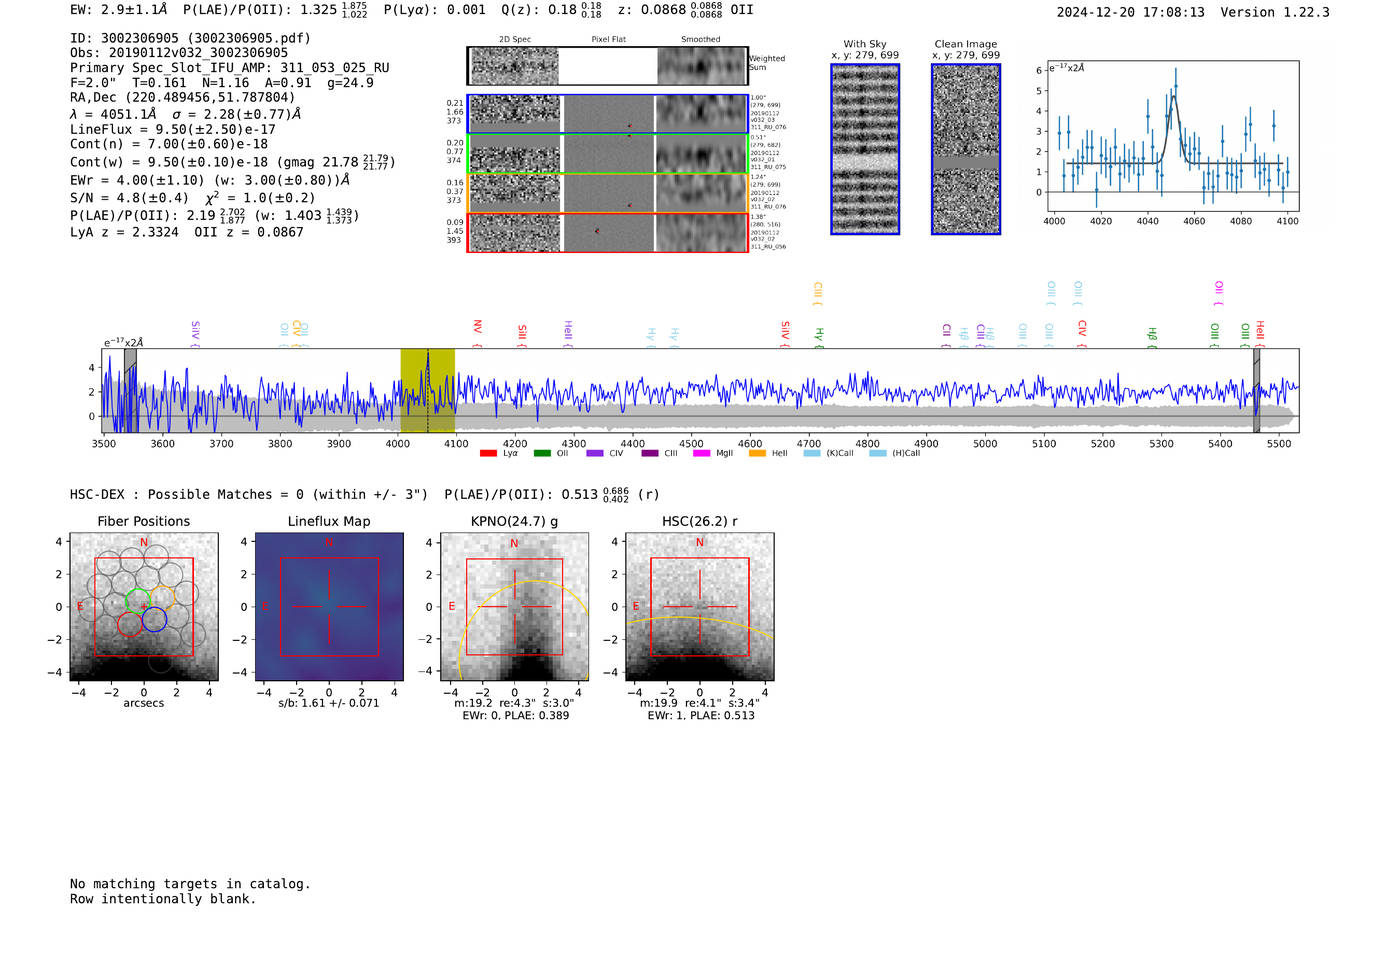This screenshot has height=953, width=1400.
Task: Click the red CIV marker near 5160
Action: click(x=1082, y=332)
